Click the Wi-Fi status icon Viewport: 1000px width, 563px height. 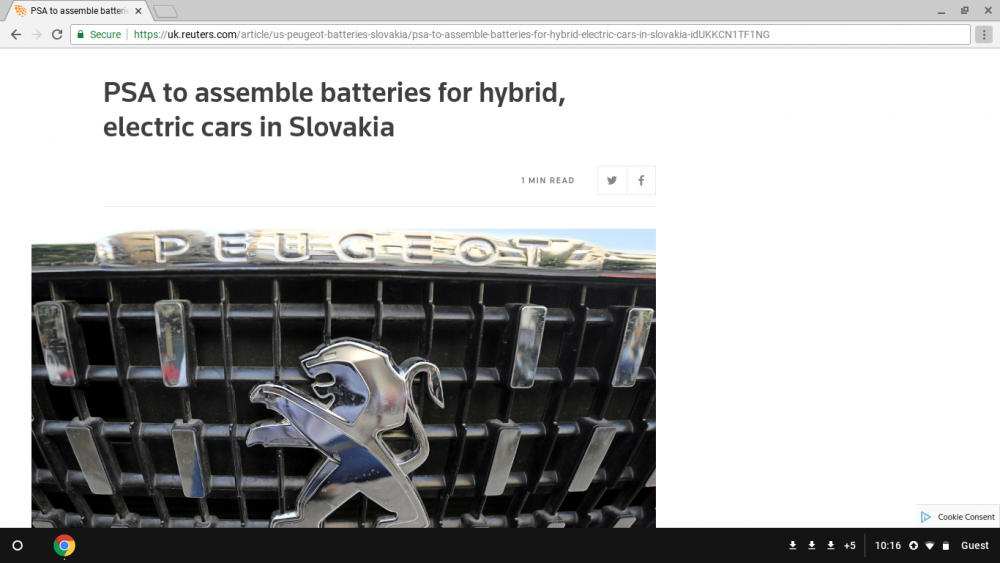[930, 546]
